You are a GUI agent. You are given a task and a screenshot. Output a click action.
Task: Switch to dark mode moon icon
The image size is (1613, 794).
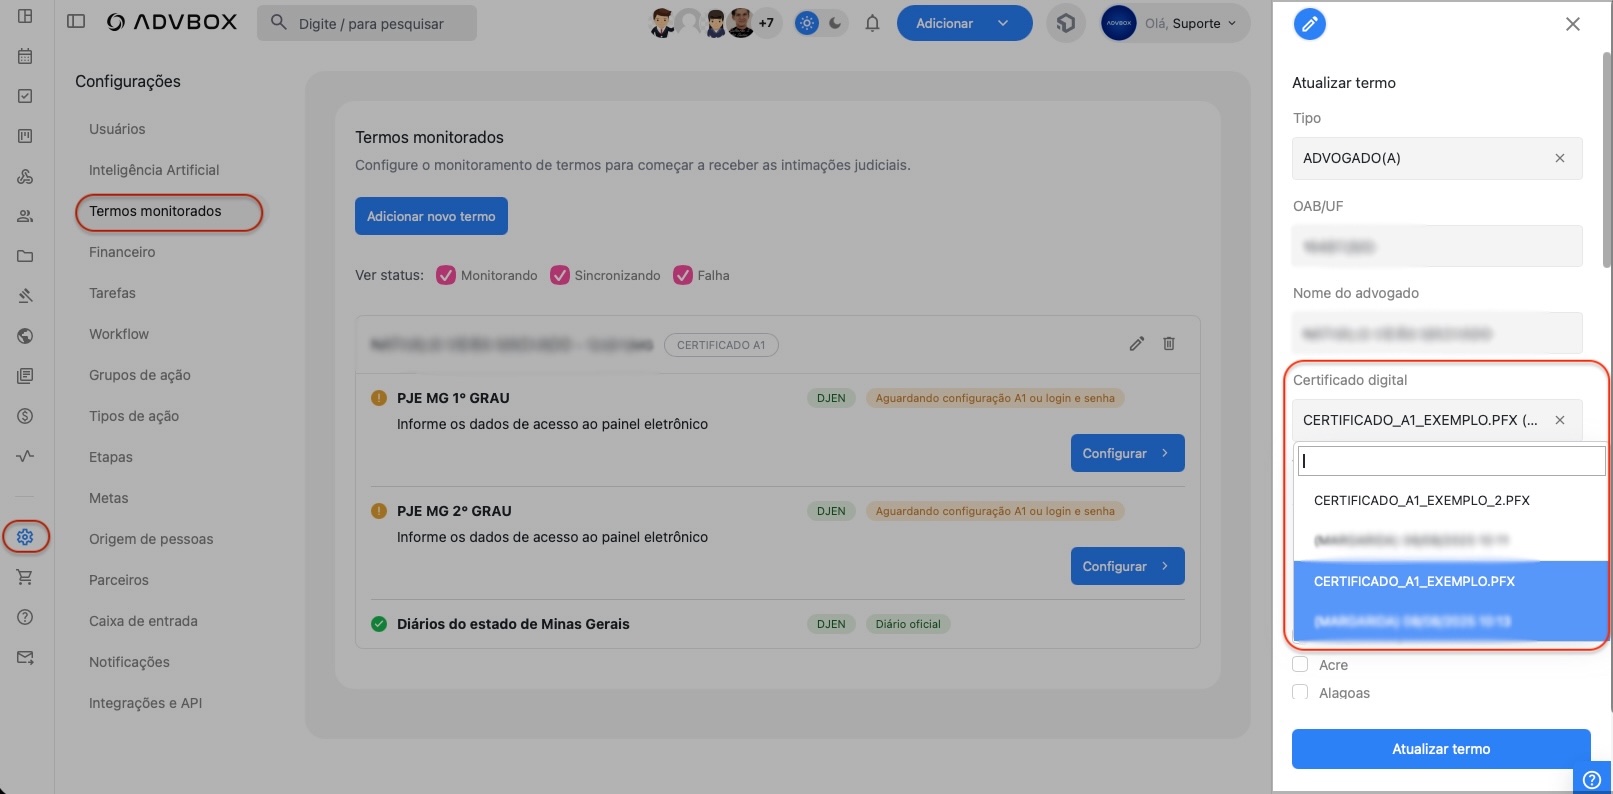pyautogui.click(x=835, y=23)
